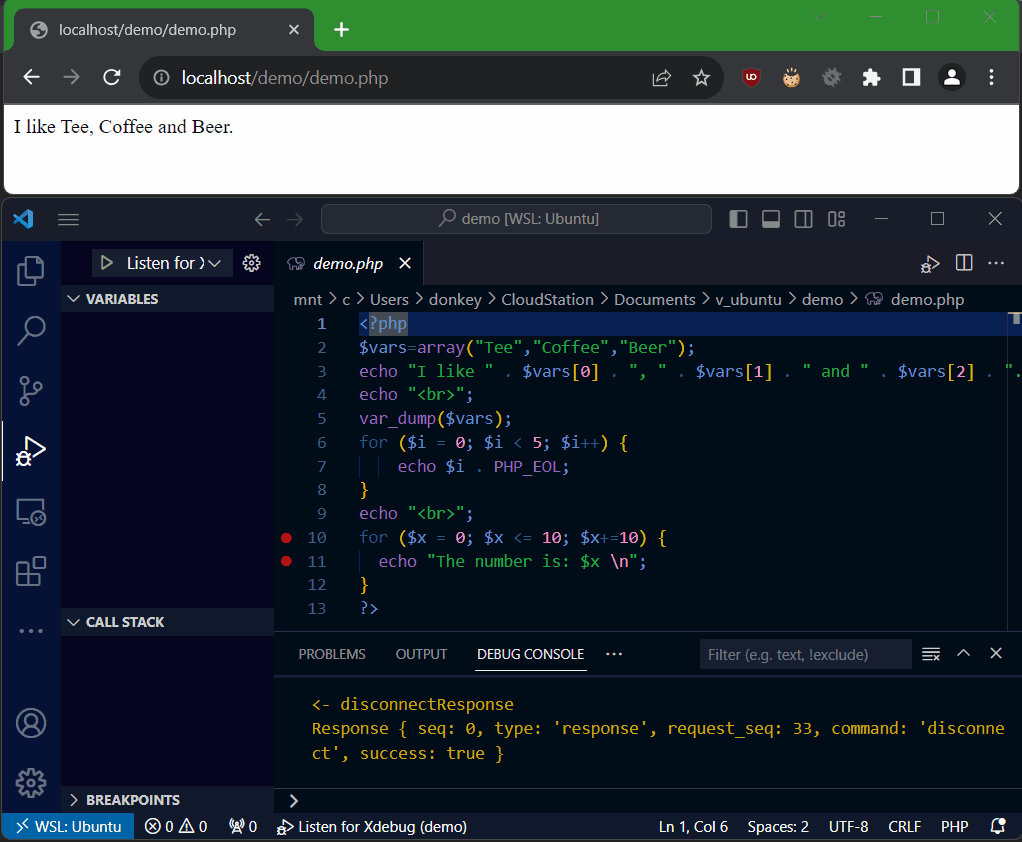Click the uBlock Origin extension icon in Chrome

(x=751, y=77)
